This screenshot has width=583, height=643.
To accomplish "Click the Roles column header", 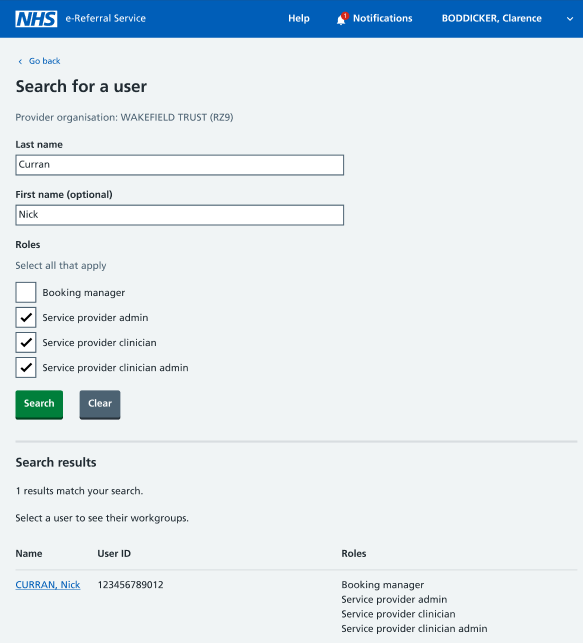I will (354, 554).
